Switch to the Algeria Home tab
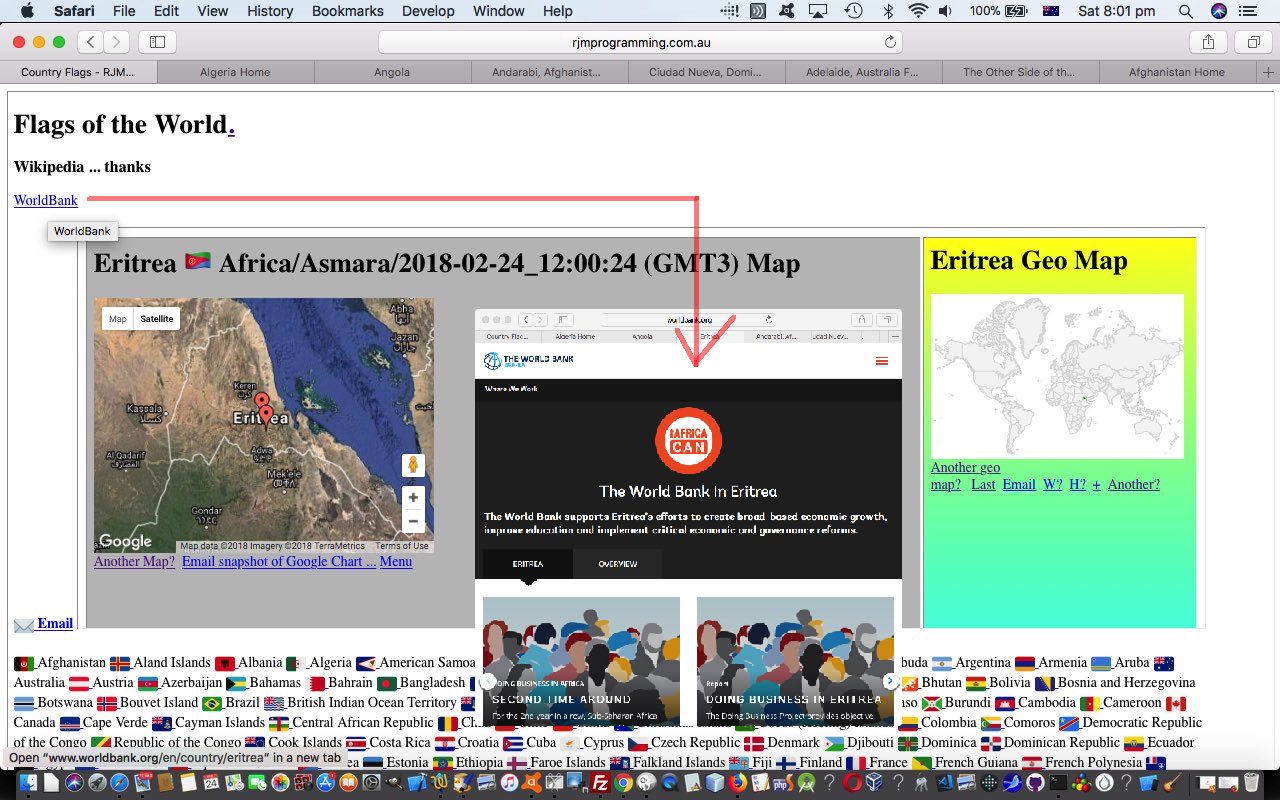Image resolution: width=1280 pixels, height=800 pixels. [x=235, y=72]
